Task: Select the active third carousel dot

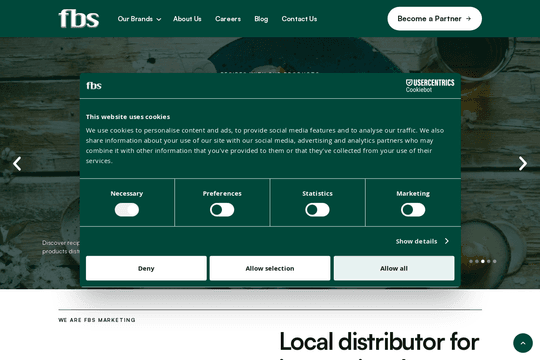Action: coord(482,261)
